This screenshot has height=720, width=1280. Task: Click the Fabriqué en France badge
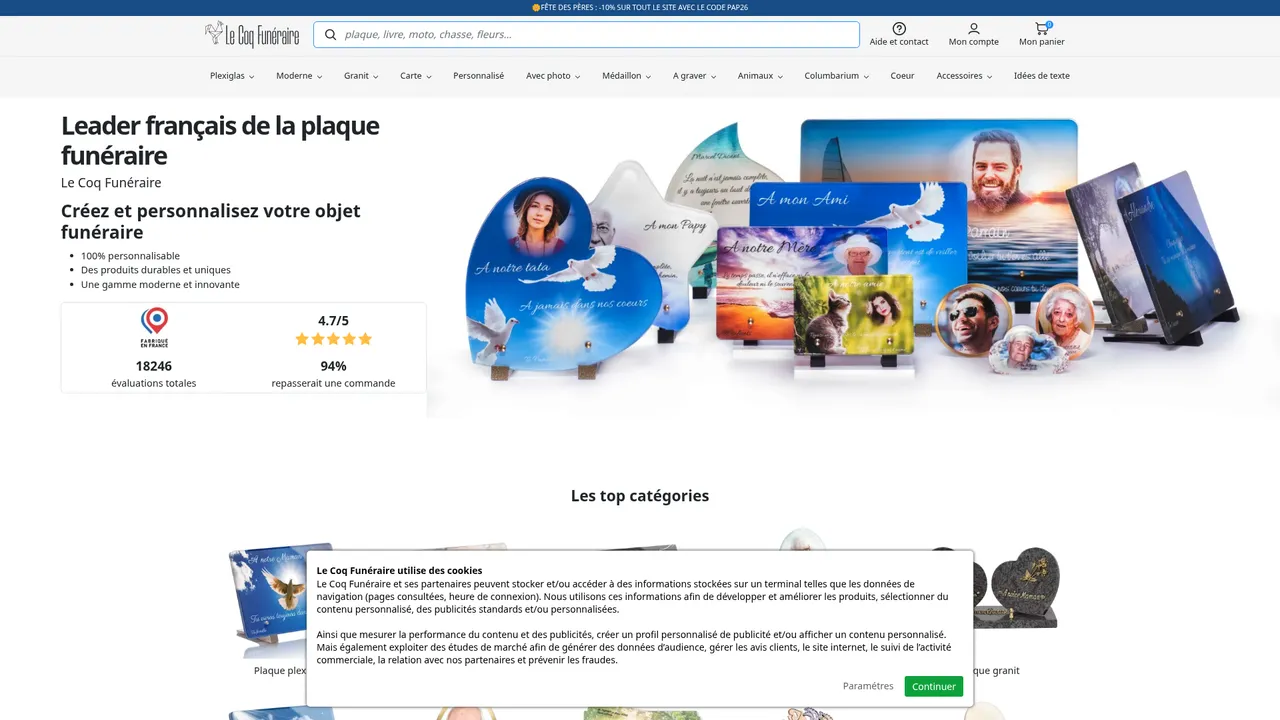(x=154, y=328)
